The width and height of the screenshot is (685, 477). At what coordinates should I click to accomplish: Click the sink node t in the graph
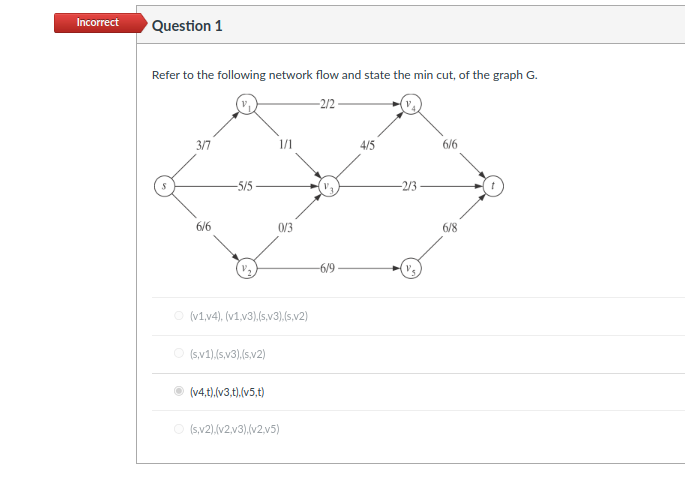coord(493,186)
